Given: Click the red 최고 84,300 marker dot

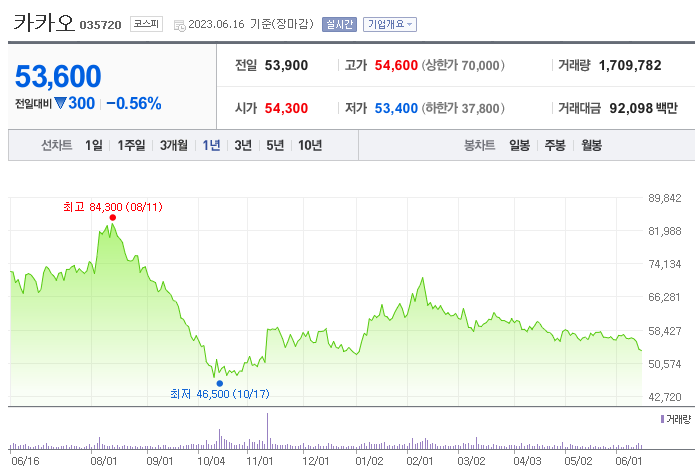Looking at the screenshot, I should coord(113,218).
